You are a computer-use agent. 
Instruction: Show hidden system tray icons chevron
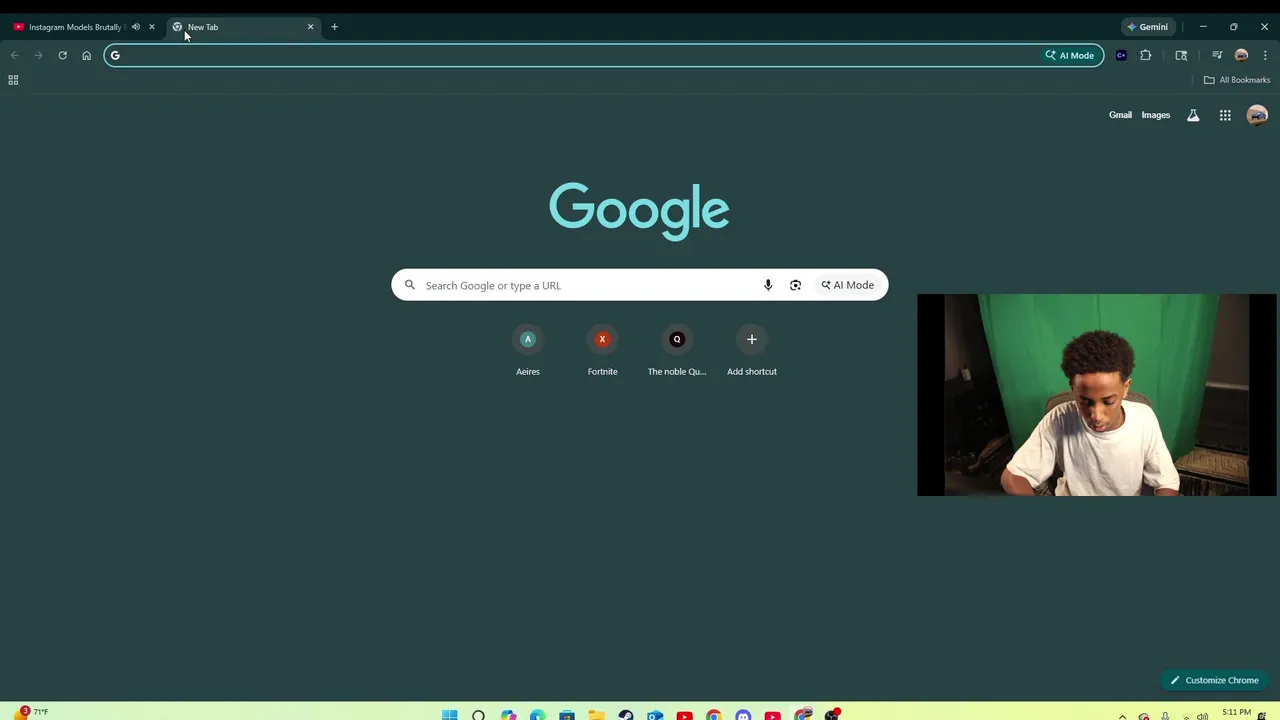tap(1122, 716)
